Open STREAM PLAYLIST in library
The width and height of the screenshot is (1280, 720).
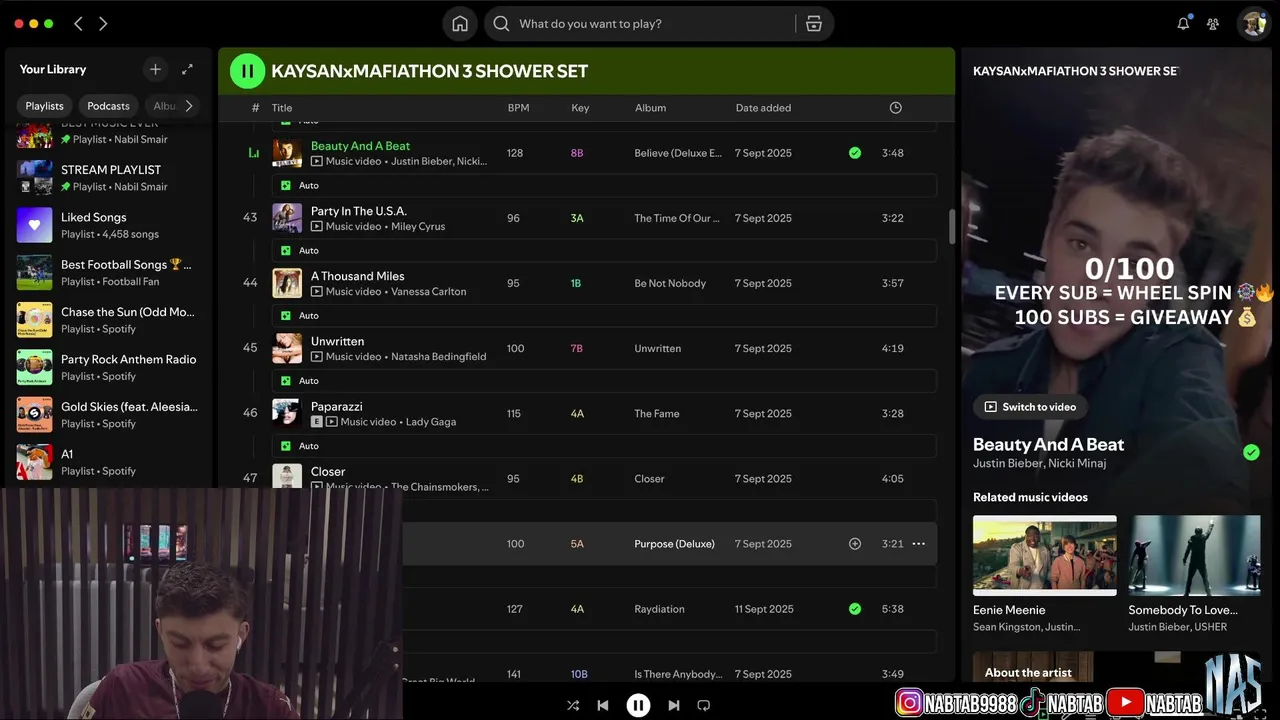pyautogui.click(x=107, y=177)
